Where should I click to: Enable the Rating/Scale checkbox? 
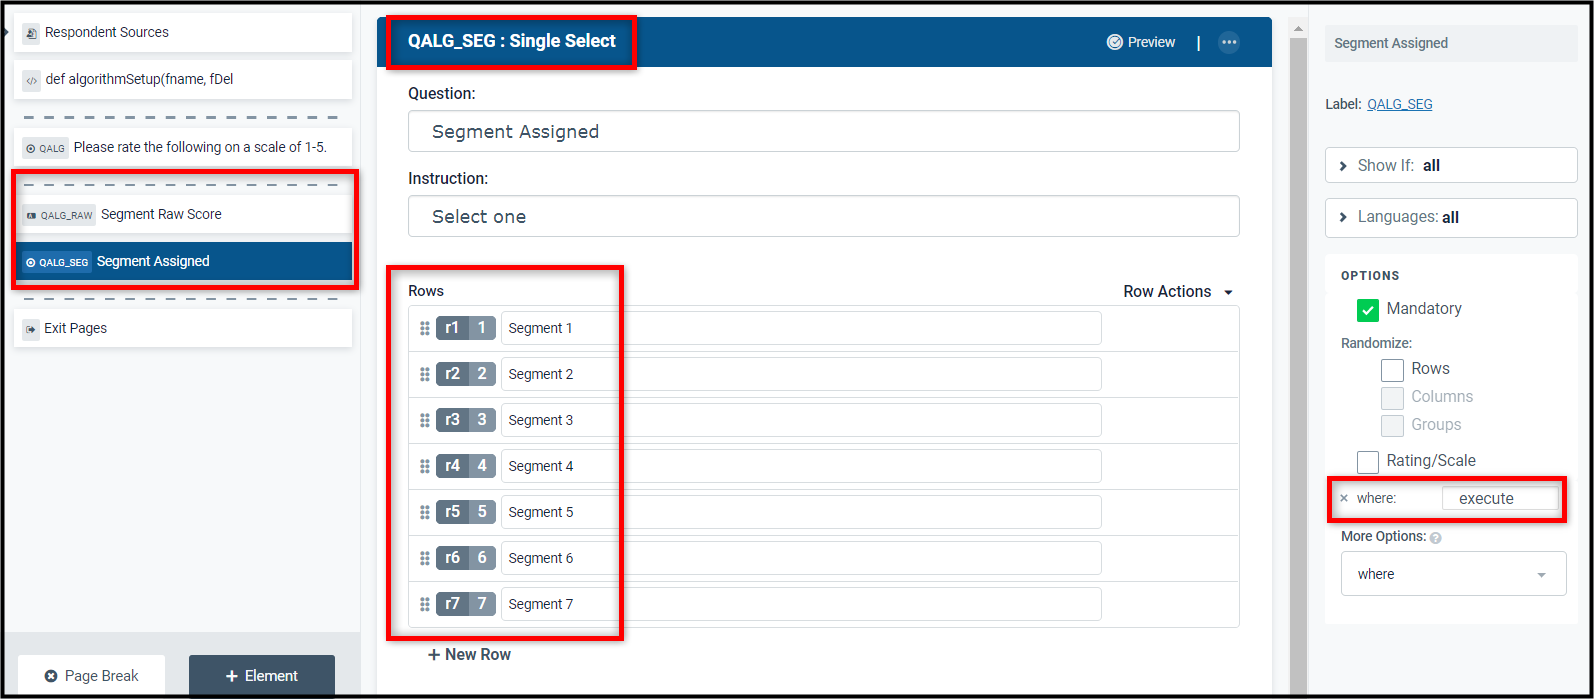click(x=1368, y=462)
